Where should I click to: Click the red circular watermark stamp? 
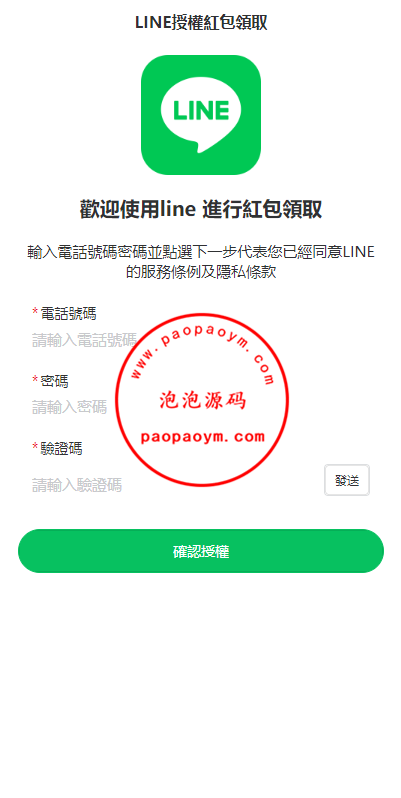202,400
